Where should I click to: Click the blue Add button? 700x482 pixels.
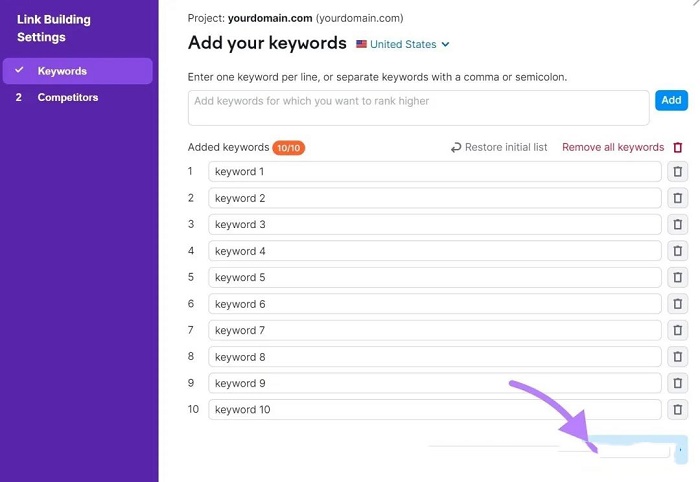(x=671, y=100)
